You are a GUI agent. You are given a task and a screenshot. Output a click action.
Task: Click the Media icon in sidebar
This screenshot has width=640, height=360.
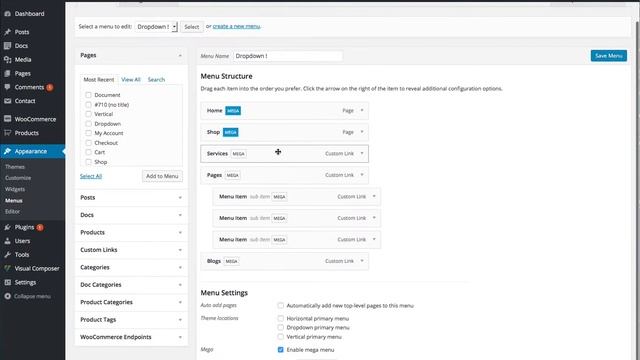pyautogui.click(x=7, y=60)
